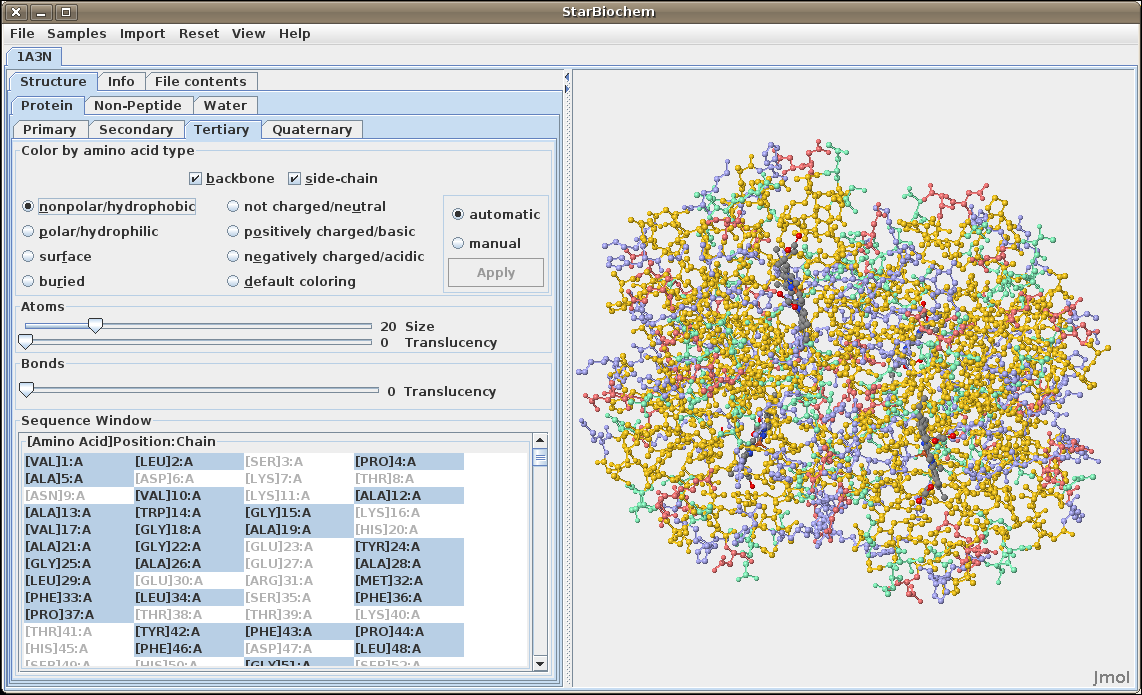This screenshot has width=1142, height=695.
Task: Click the Bonds Translucency slider handle
Action: [x=26, y=390]
